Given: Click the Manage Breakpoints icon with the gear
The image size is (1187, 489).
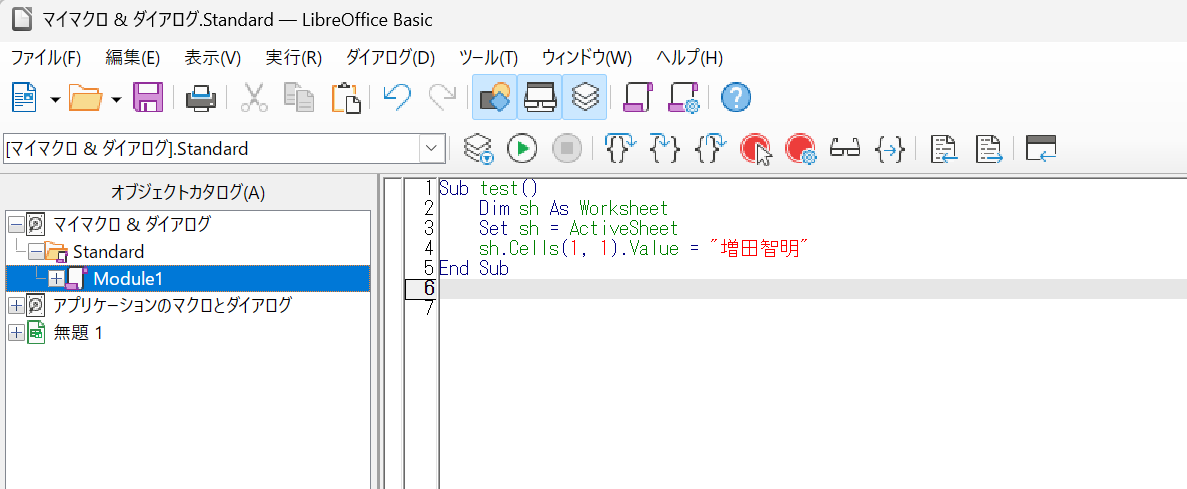Looking at the screenshot, I should 801,149.
